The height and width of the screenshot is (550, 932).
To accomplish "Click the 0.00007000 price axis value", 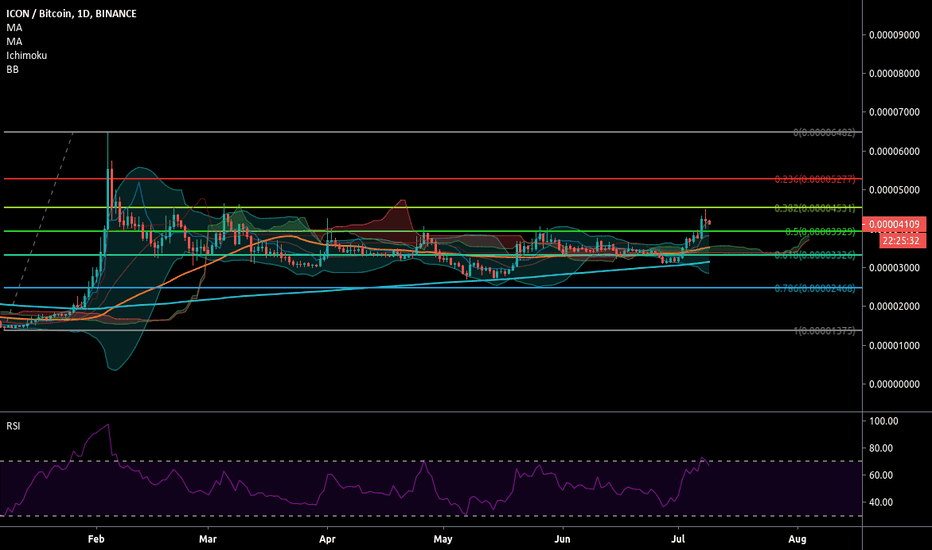I will pos(895,112).
